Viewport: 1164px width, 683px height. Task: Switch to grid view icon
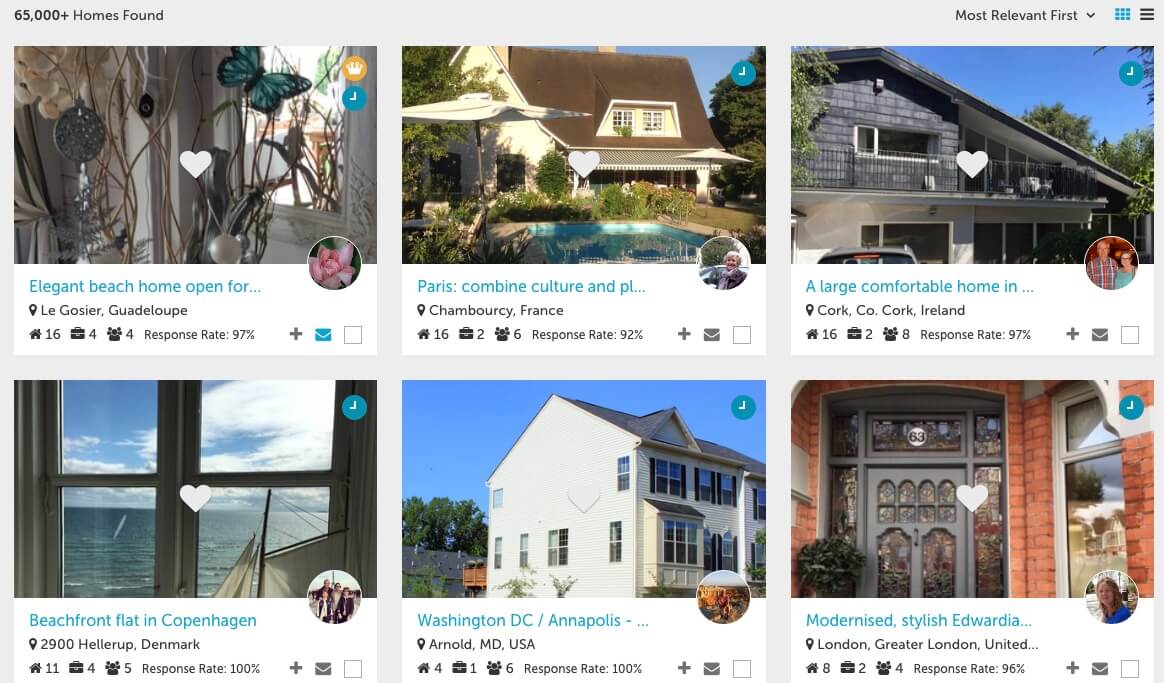tap(1122, 15)
